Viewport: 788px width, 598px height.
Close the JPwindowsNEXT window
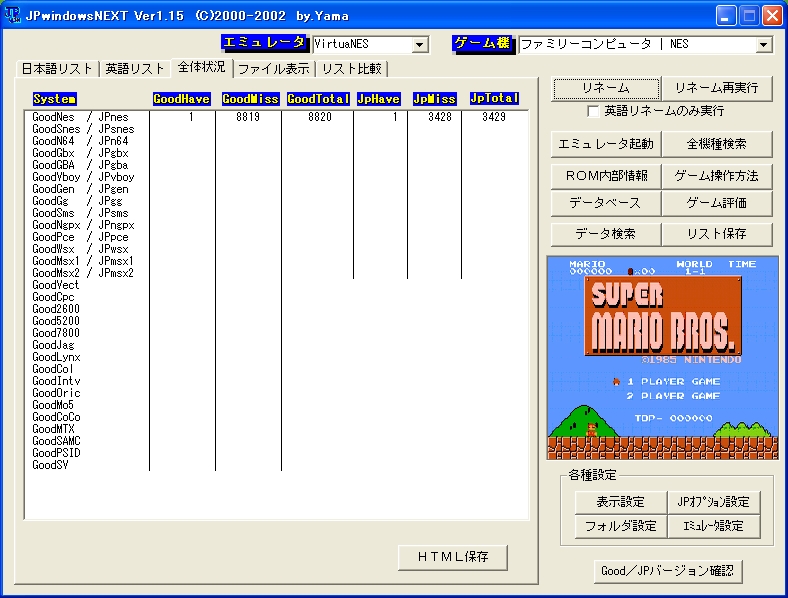pyautogui.click(x=772, y=16)
